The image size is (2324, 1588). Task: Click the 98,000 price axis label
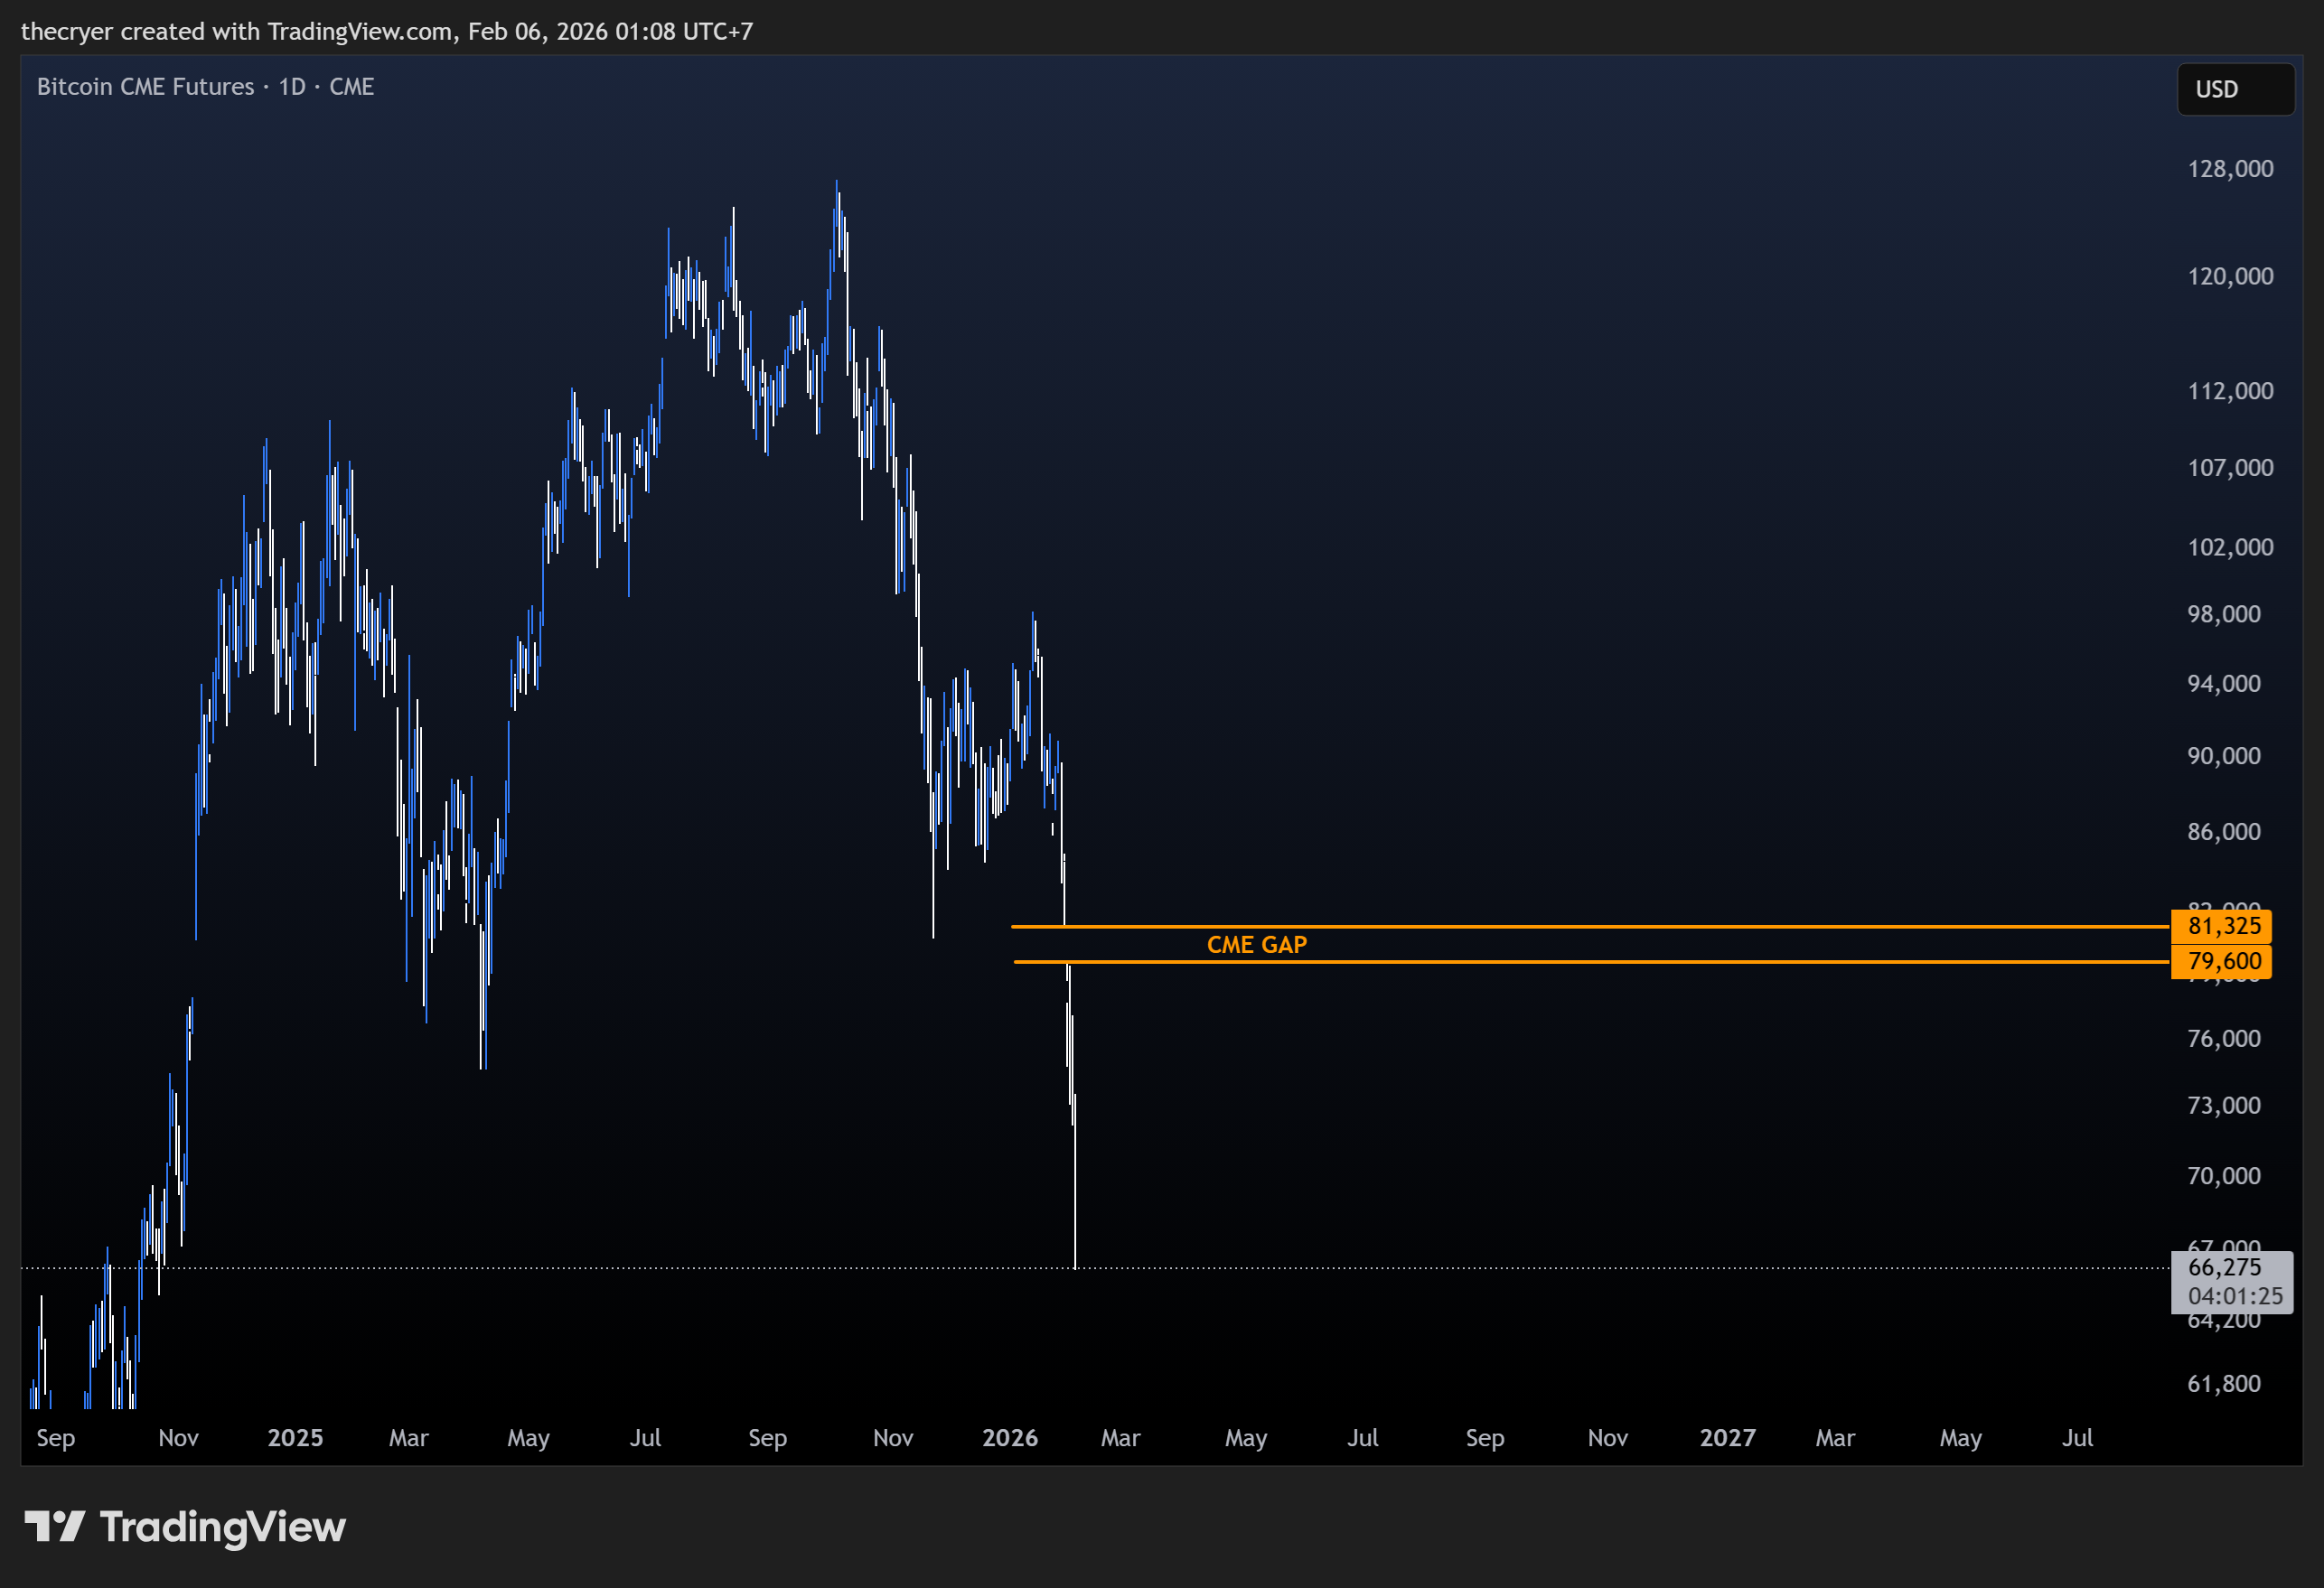pyautogui.click(x=2224, y=614)
